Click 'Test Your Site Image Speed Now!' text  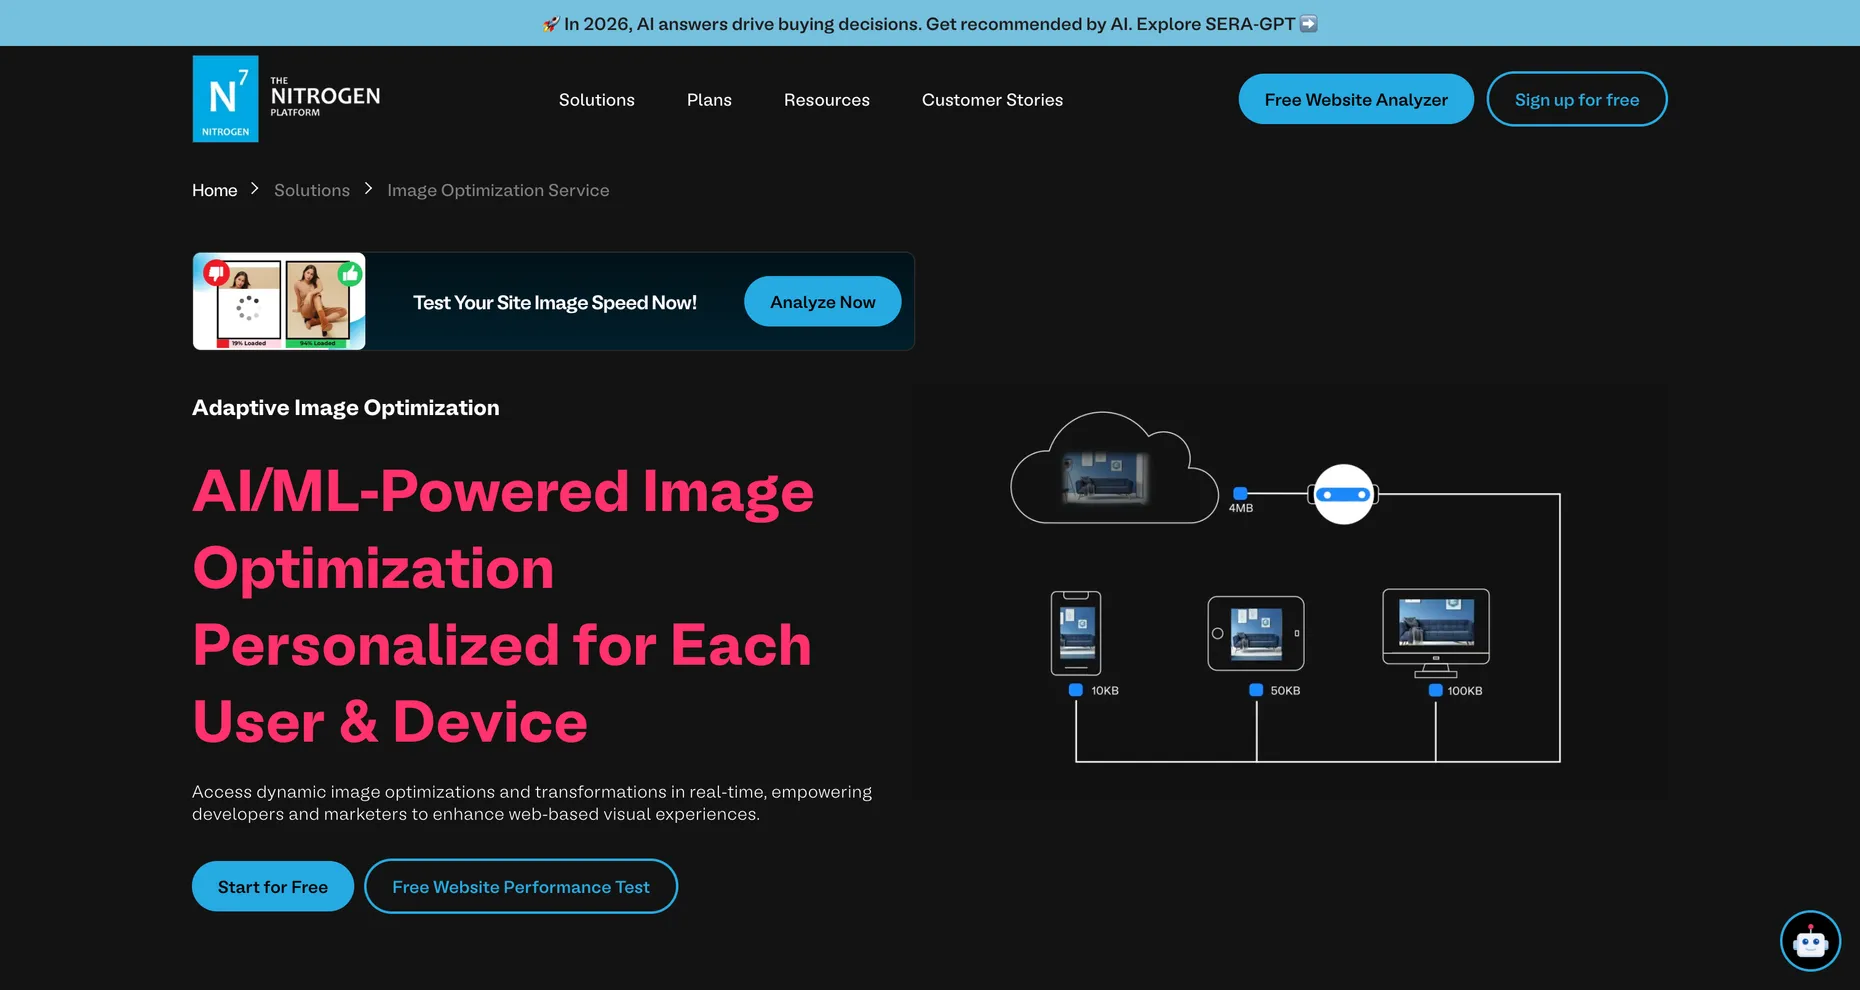coord(555,303)
